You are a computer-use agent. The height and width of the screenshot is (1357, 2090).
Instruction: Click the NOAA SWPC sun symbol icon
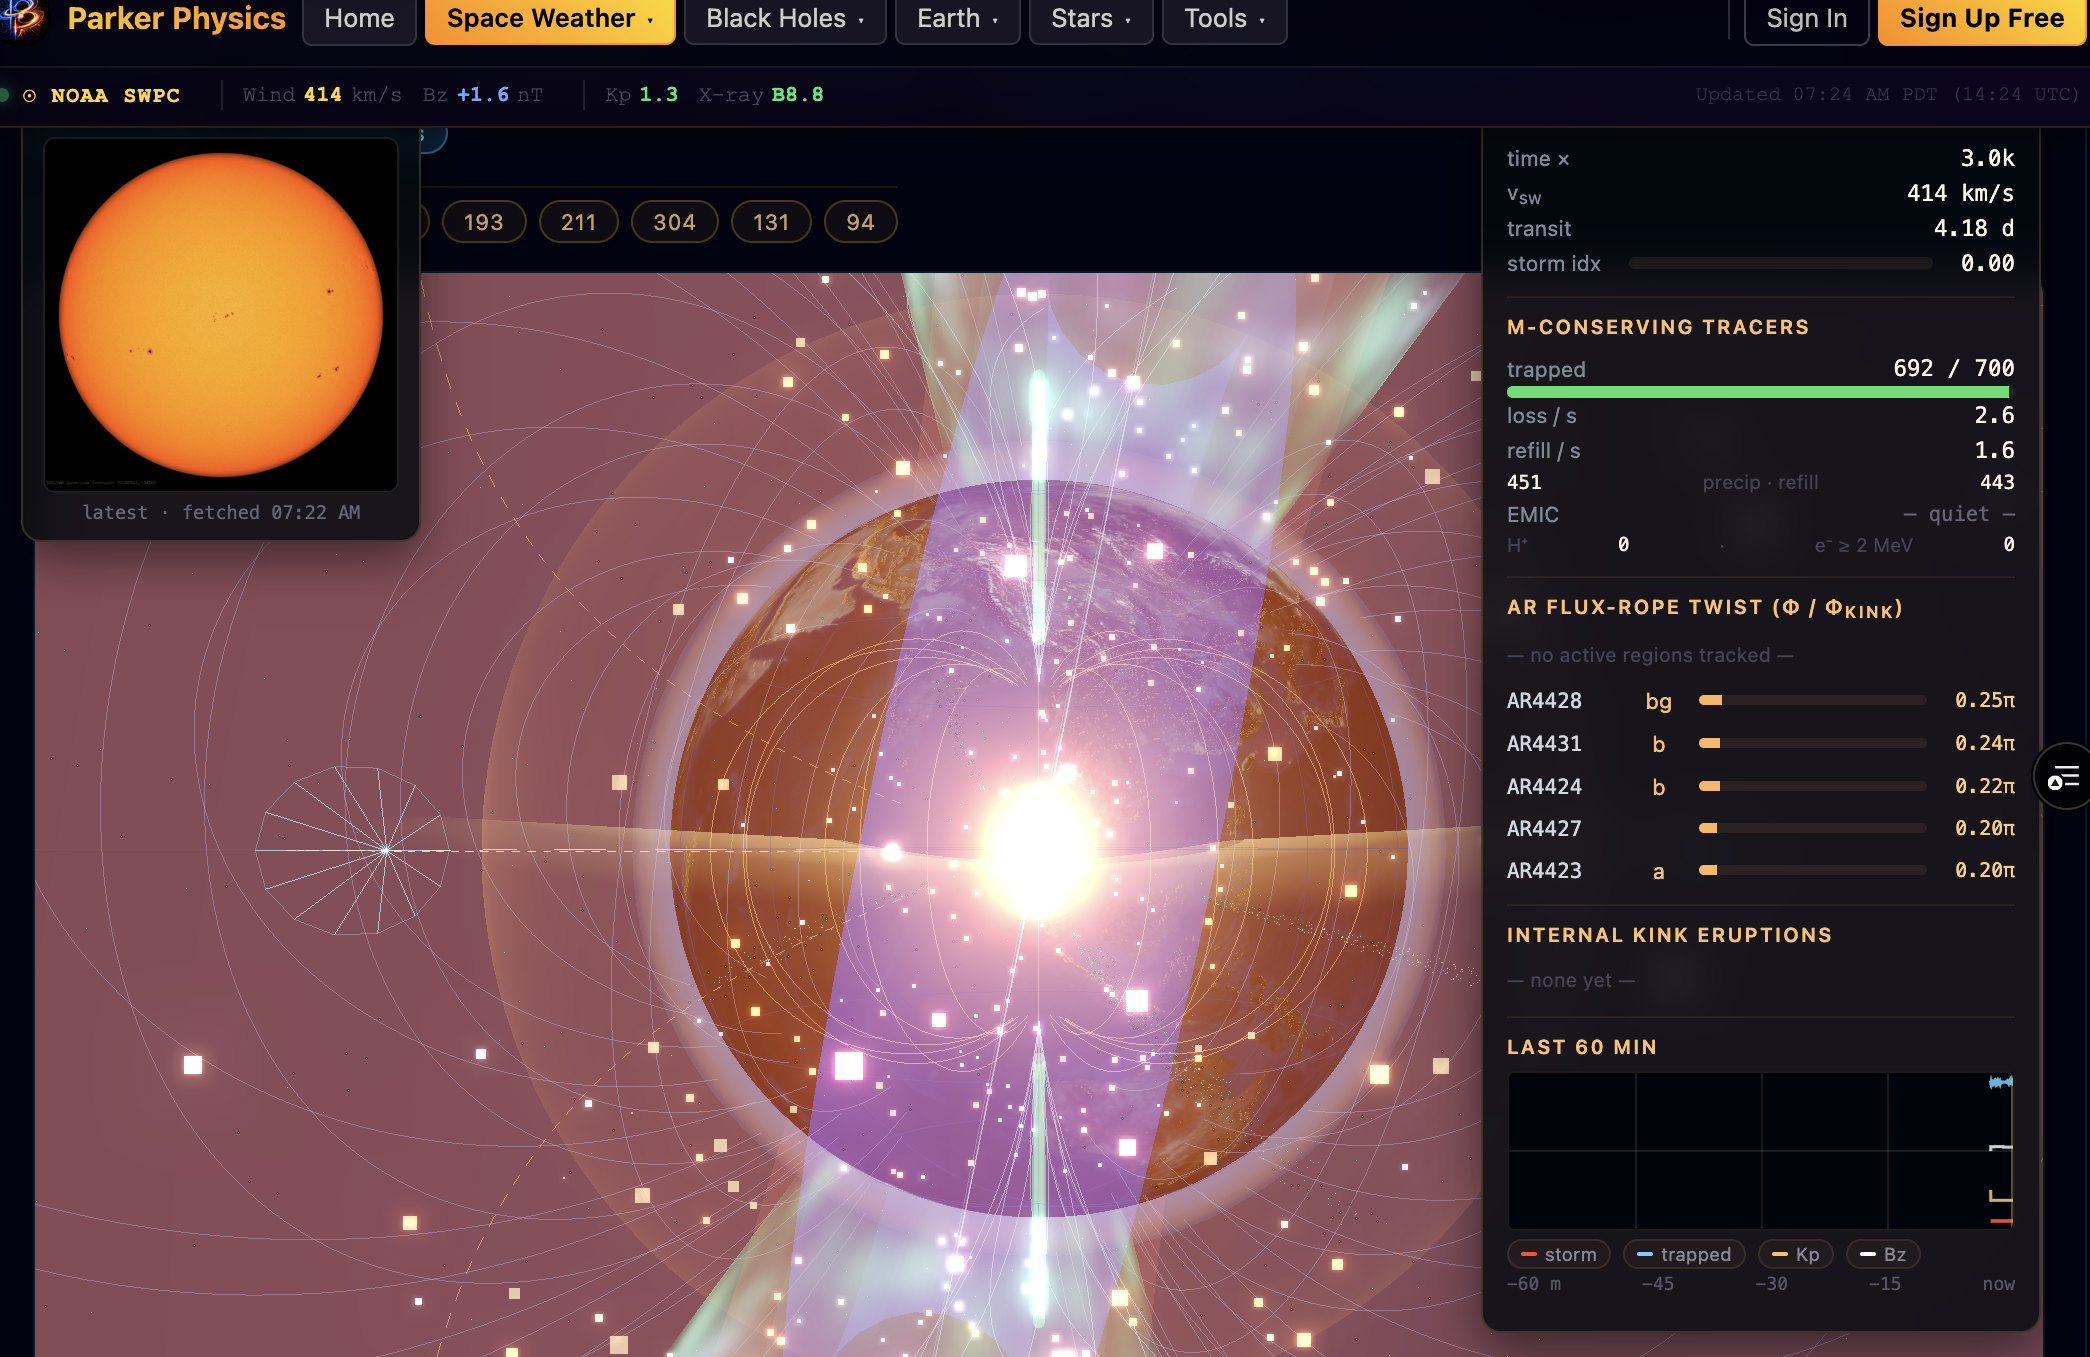[x=30, y=96]
